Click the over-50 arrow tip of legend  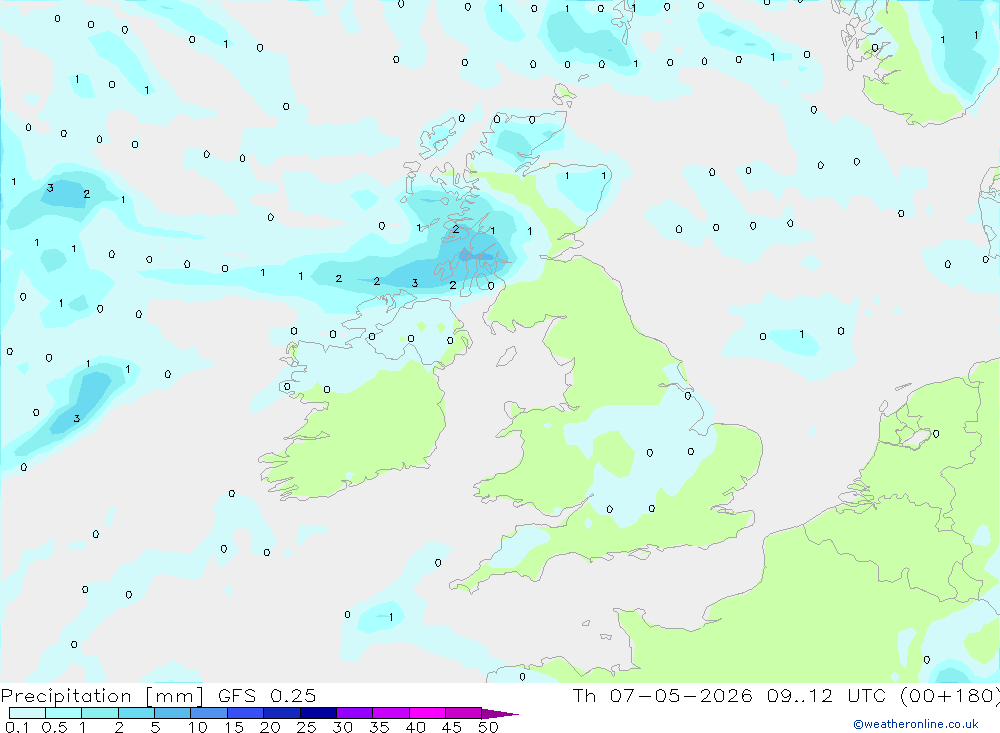(x=501, y=714)
